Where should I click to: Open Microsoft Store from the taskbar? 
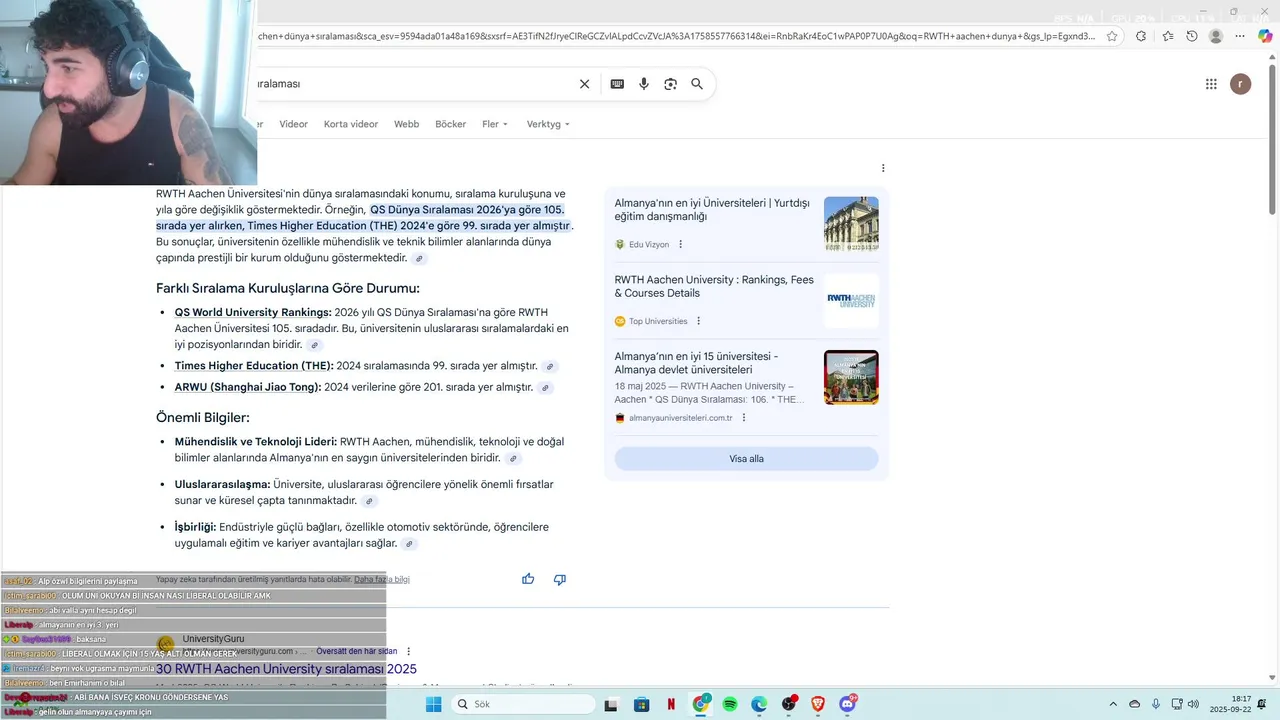(642, 704)
